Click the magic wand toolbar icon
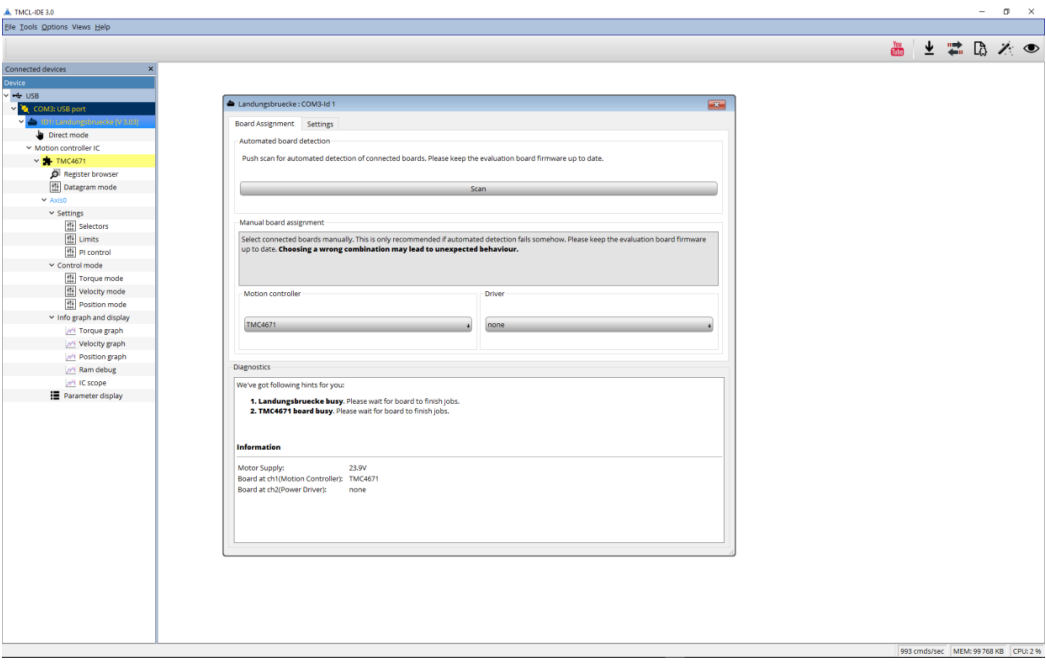The height and width of the screenshot is (665, 1046). [1006, 48]
